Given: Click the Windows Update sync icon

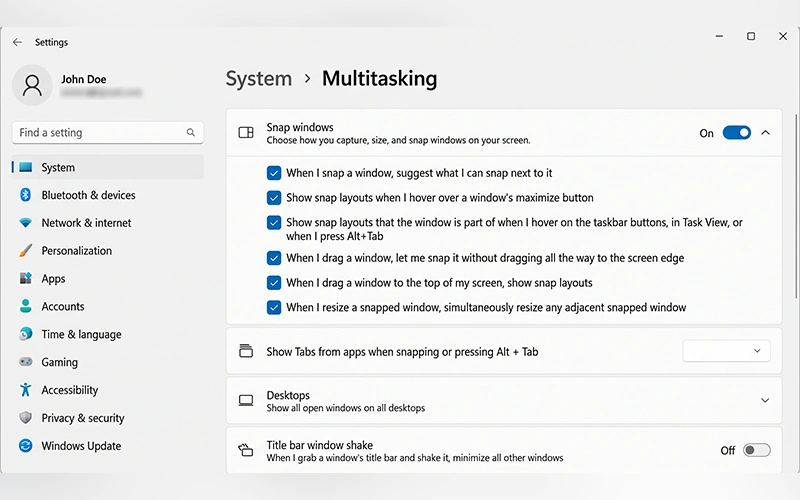Looking at the screenshot, I should pyautogui.click(x=26, y=445).
